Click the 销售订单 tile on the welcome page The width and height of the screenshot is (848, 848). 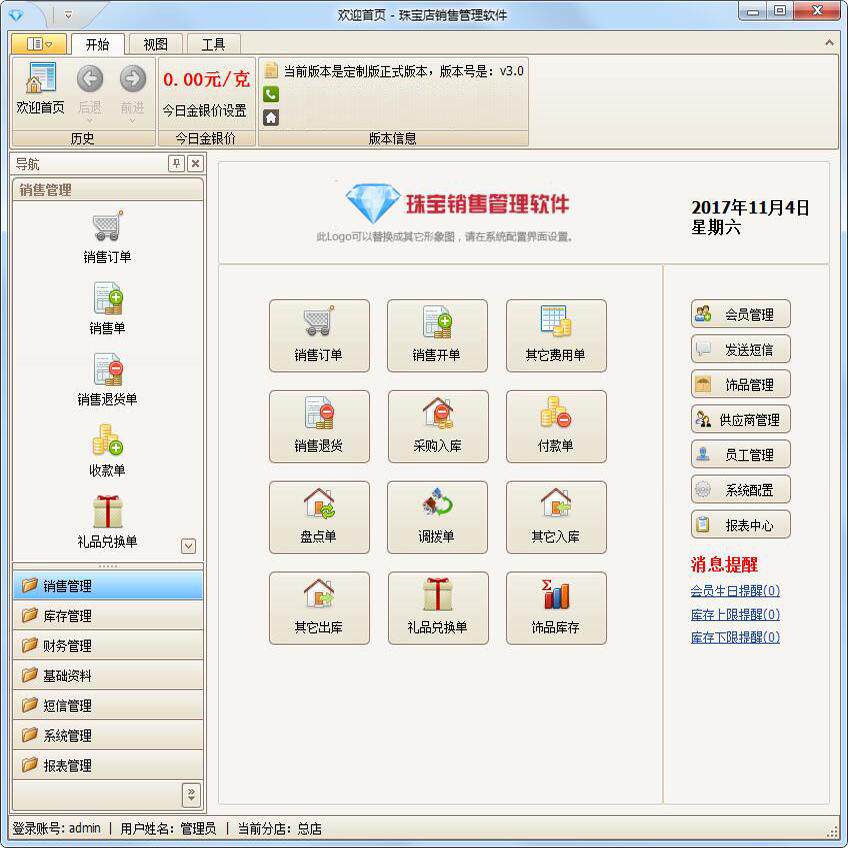coord(319,335)
